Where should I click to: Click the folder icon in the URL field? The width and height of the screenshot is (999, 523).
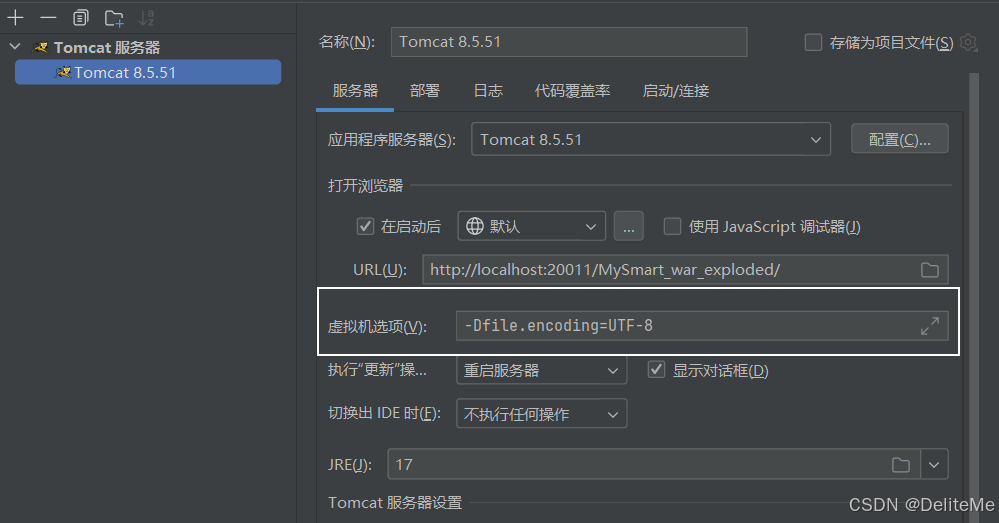[930, 270]
